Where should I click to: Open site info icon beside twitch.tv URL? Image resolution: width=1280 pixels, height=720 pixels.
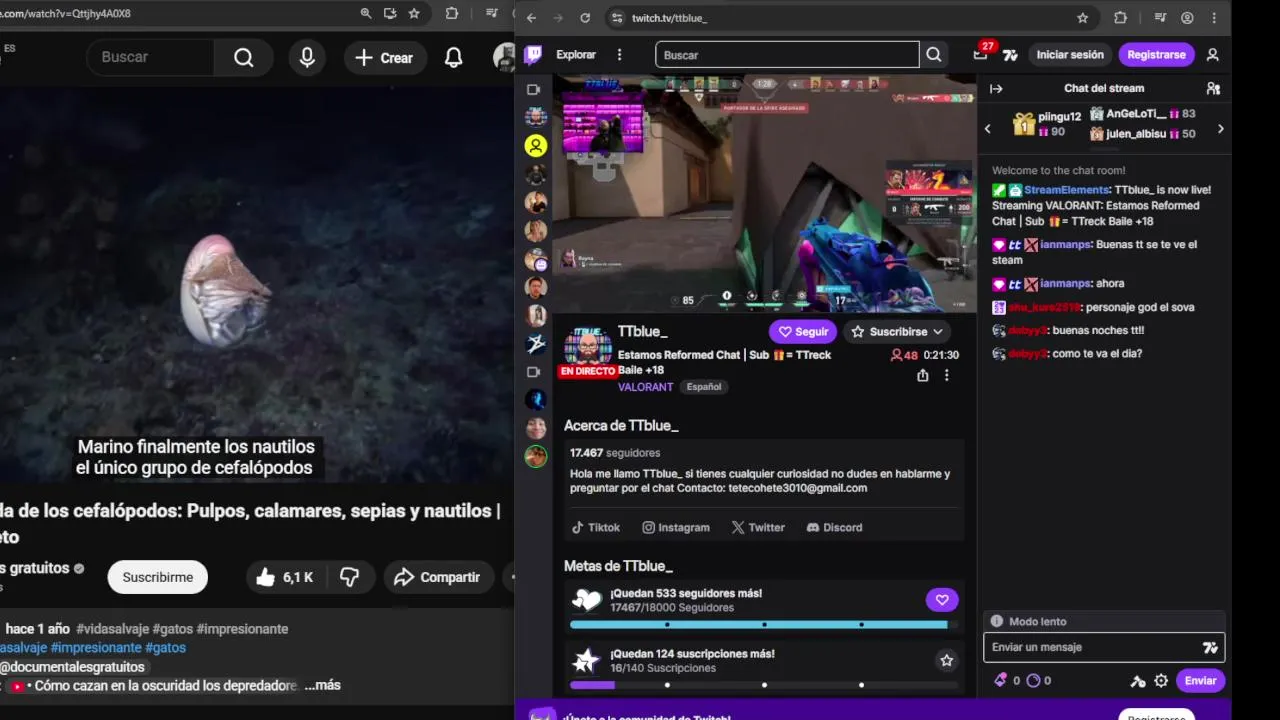coord(617,18)
